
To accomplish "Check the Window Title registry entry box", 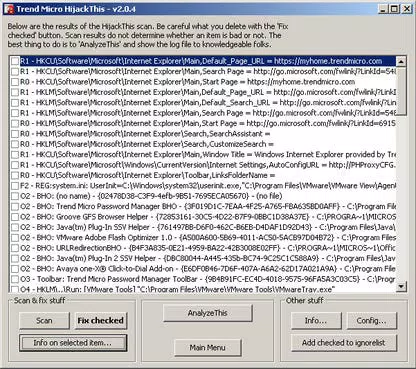I will (x=15, y=154).
